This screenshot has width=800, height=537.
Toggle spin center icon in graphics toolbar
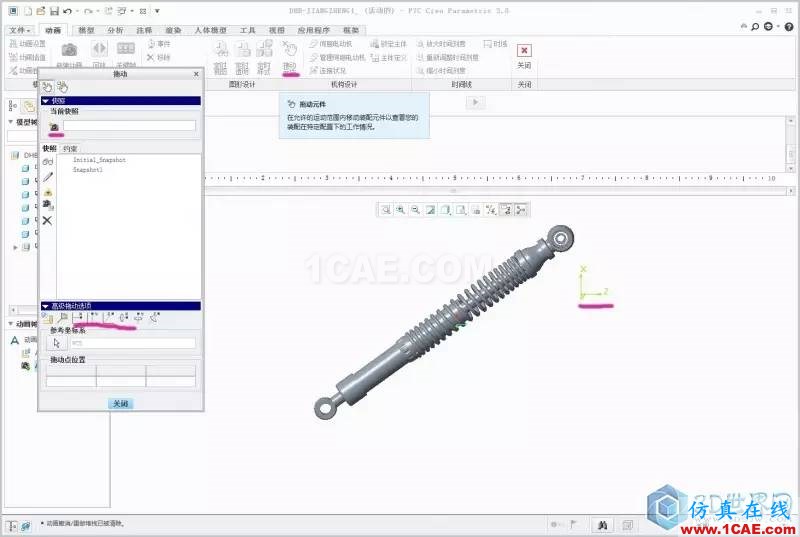click(521, 210)
